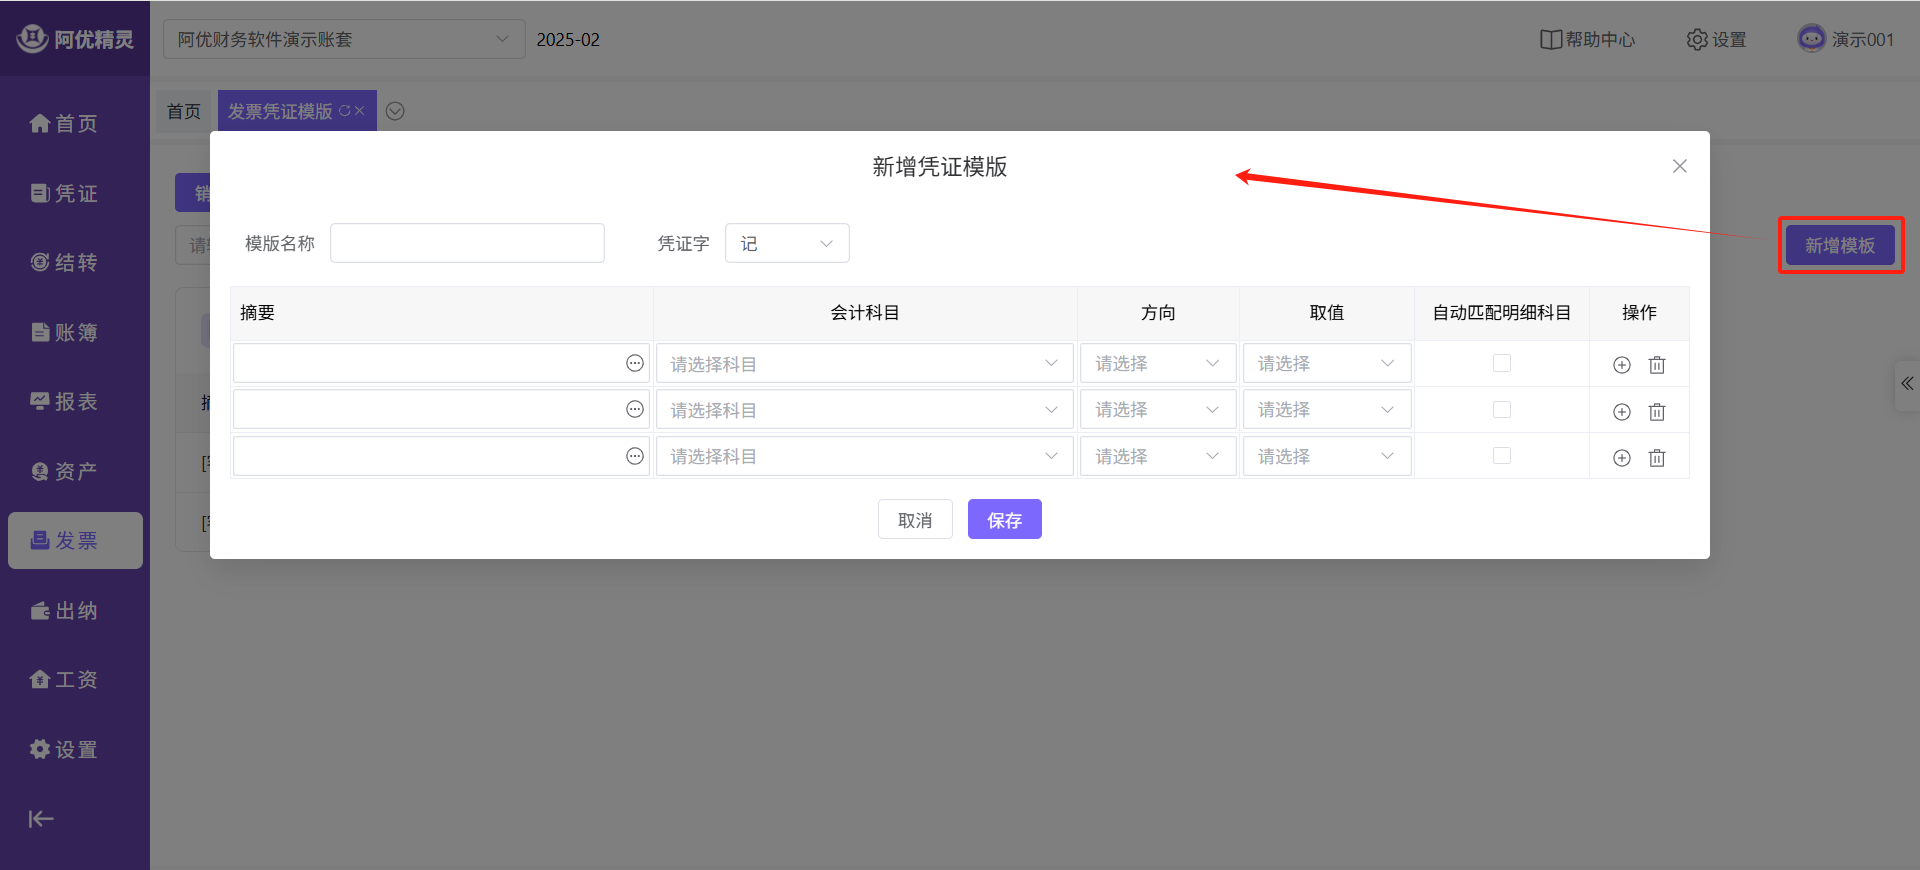Toggle auto-match checkbox in second row

pos(1501,410)
